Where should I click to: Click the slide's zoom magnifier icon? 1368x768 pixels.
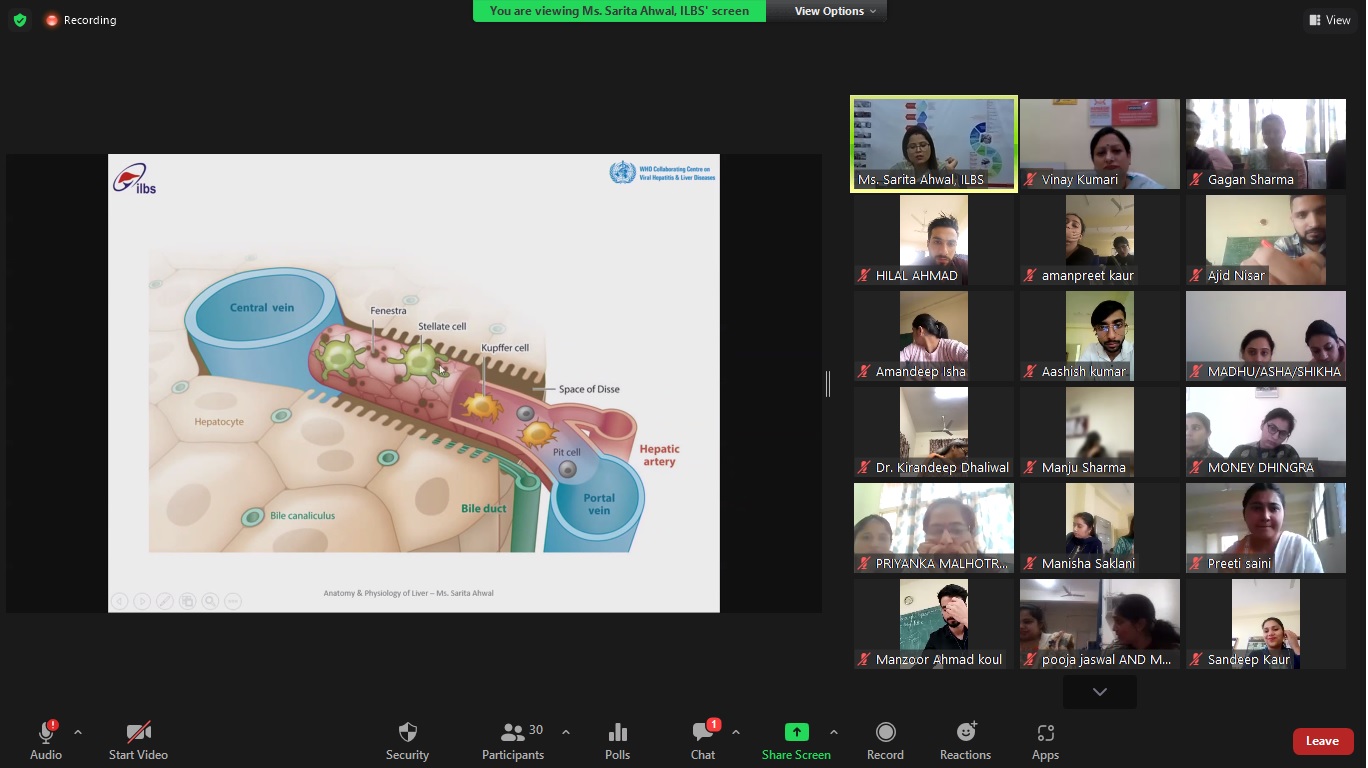[210, 601]
